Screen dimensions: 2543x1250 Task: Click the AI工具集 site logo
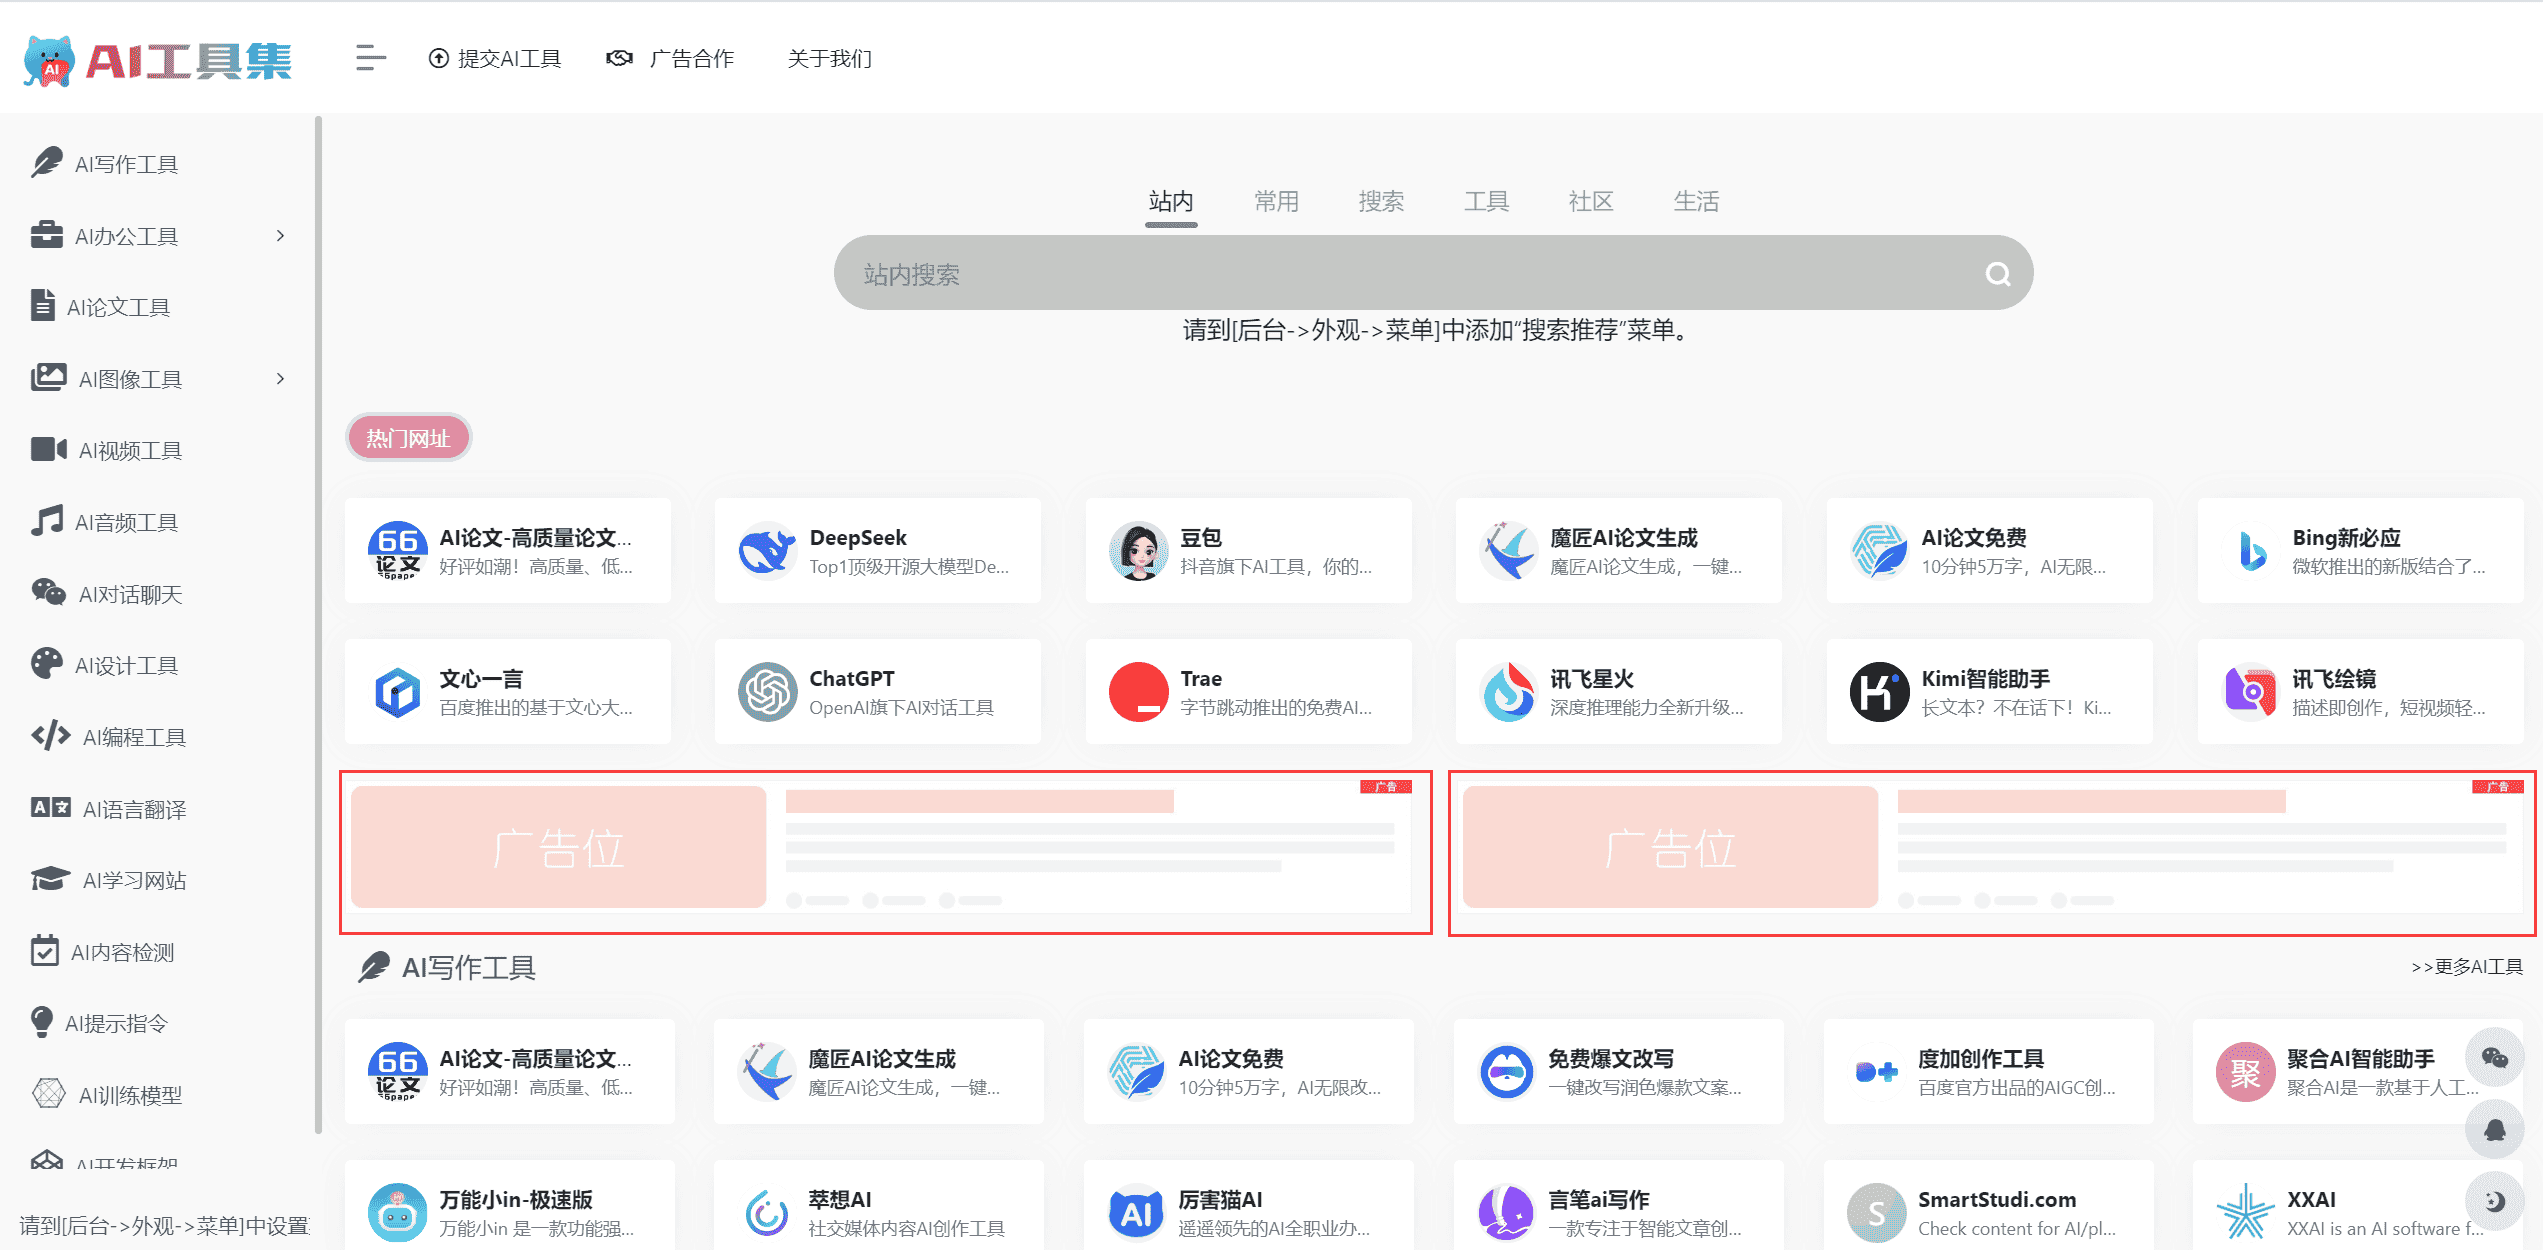pos(158,61)
